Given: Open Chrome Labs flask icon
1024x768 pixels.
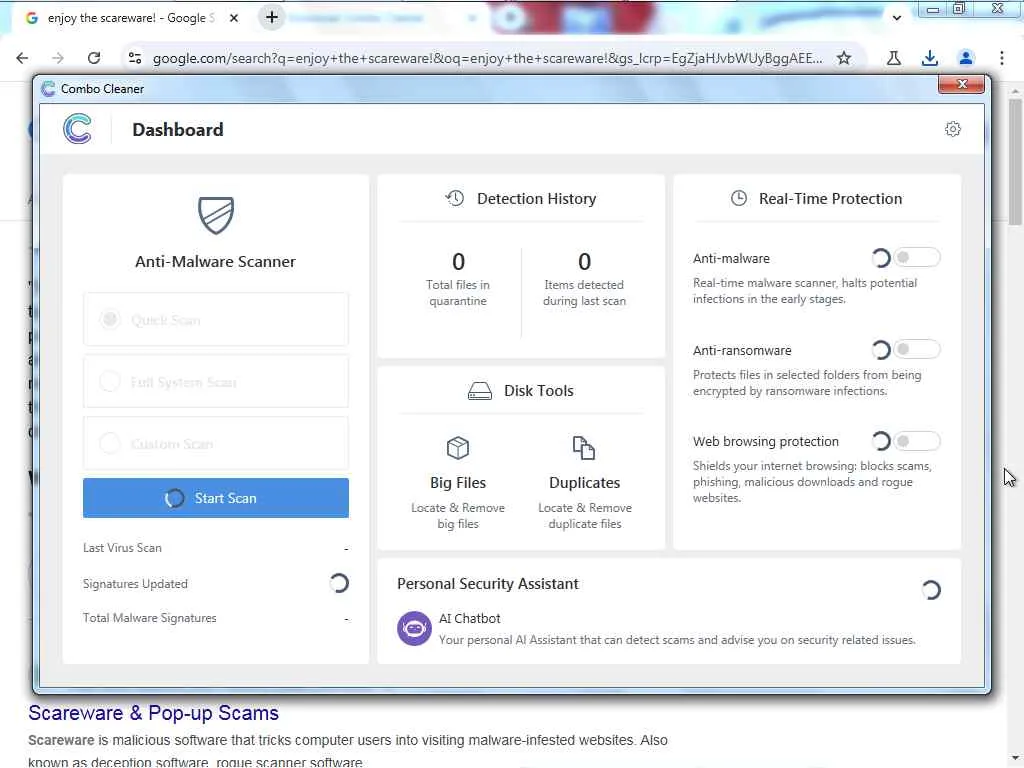Looking at the screenshot, I should coord(894,58).
